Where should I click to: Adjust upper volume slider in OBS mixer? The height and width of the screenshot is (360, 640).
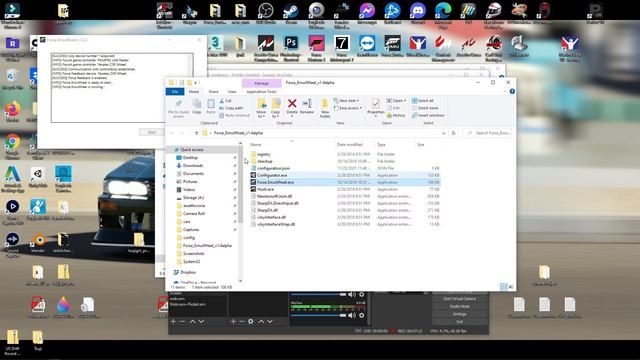click(318, 294)
